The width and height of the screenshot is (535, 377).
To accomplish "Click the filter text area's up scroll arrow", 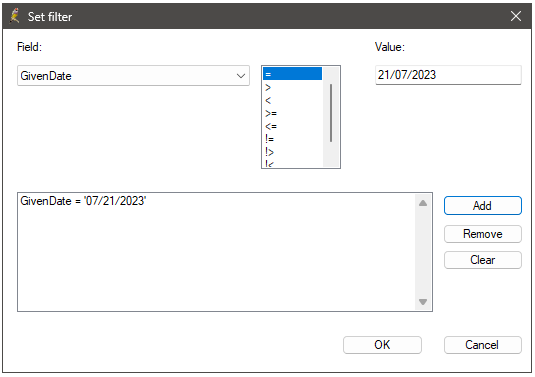I will click(423, 203).
